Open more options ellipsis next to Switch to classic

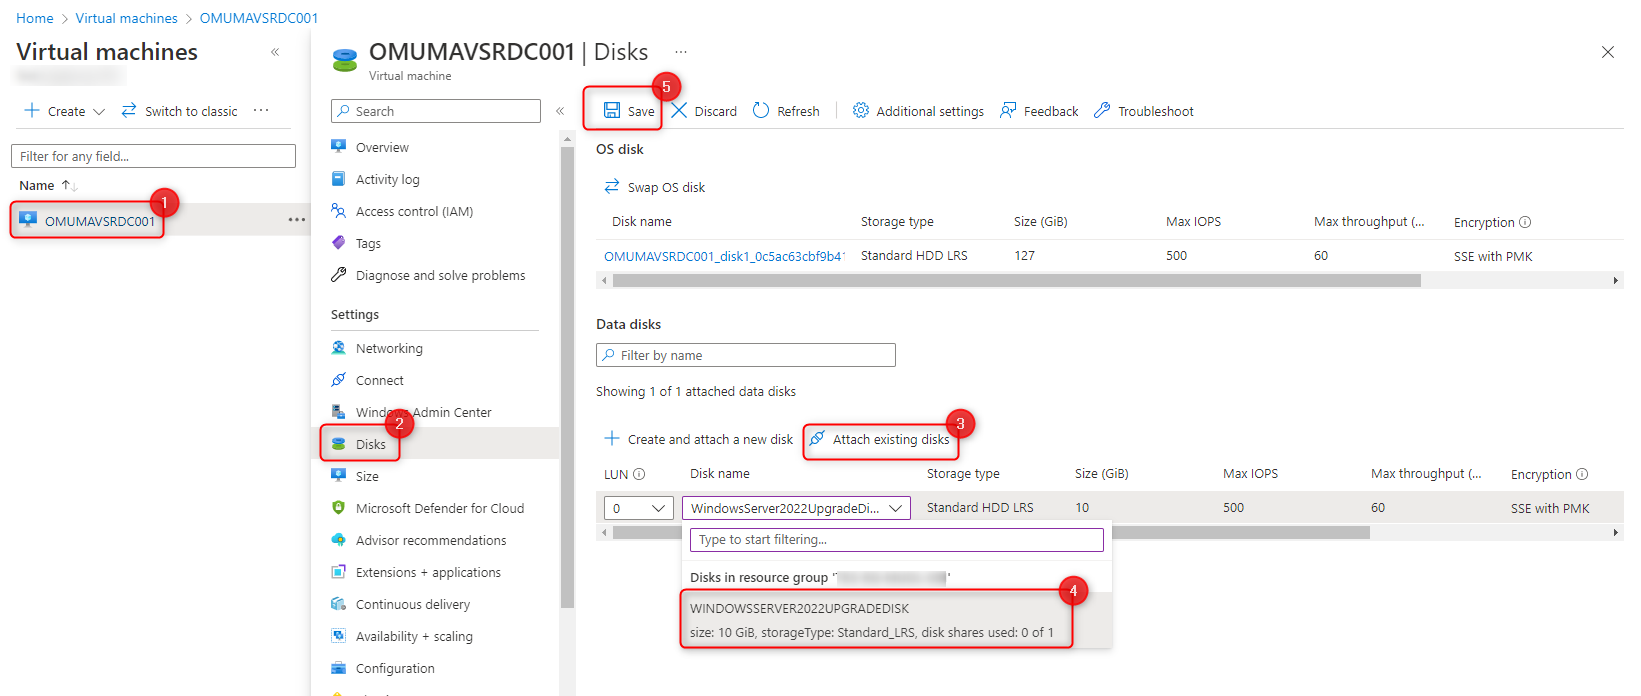pos(261,110)
